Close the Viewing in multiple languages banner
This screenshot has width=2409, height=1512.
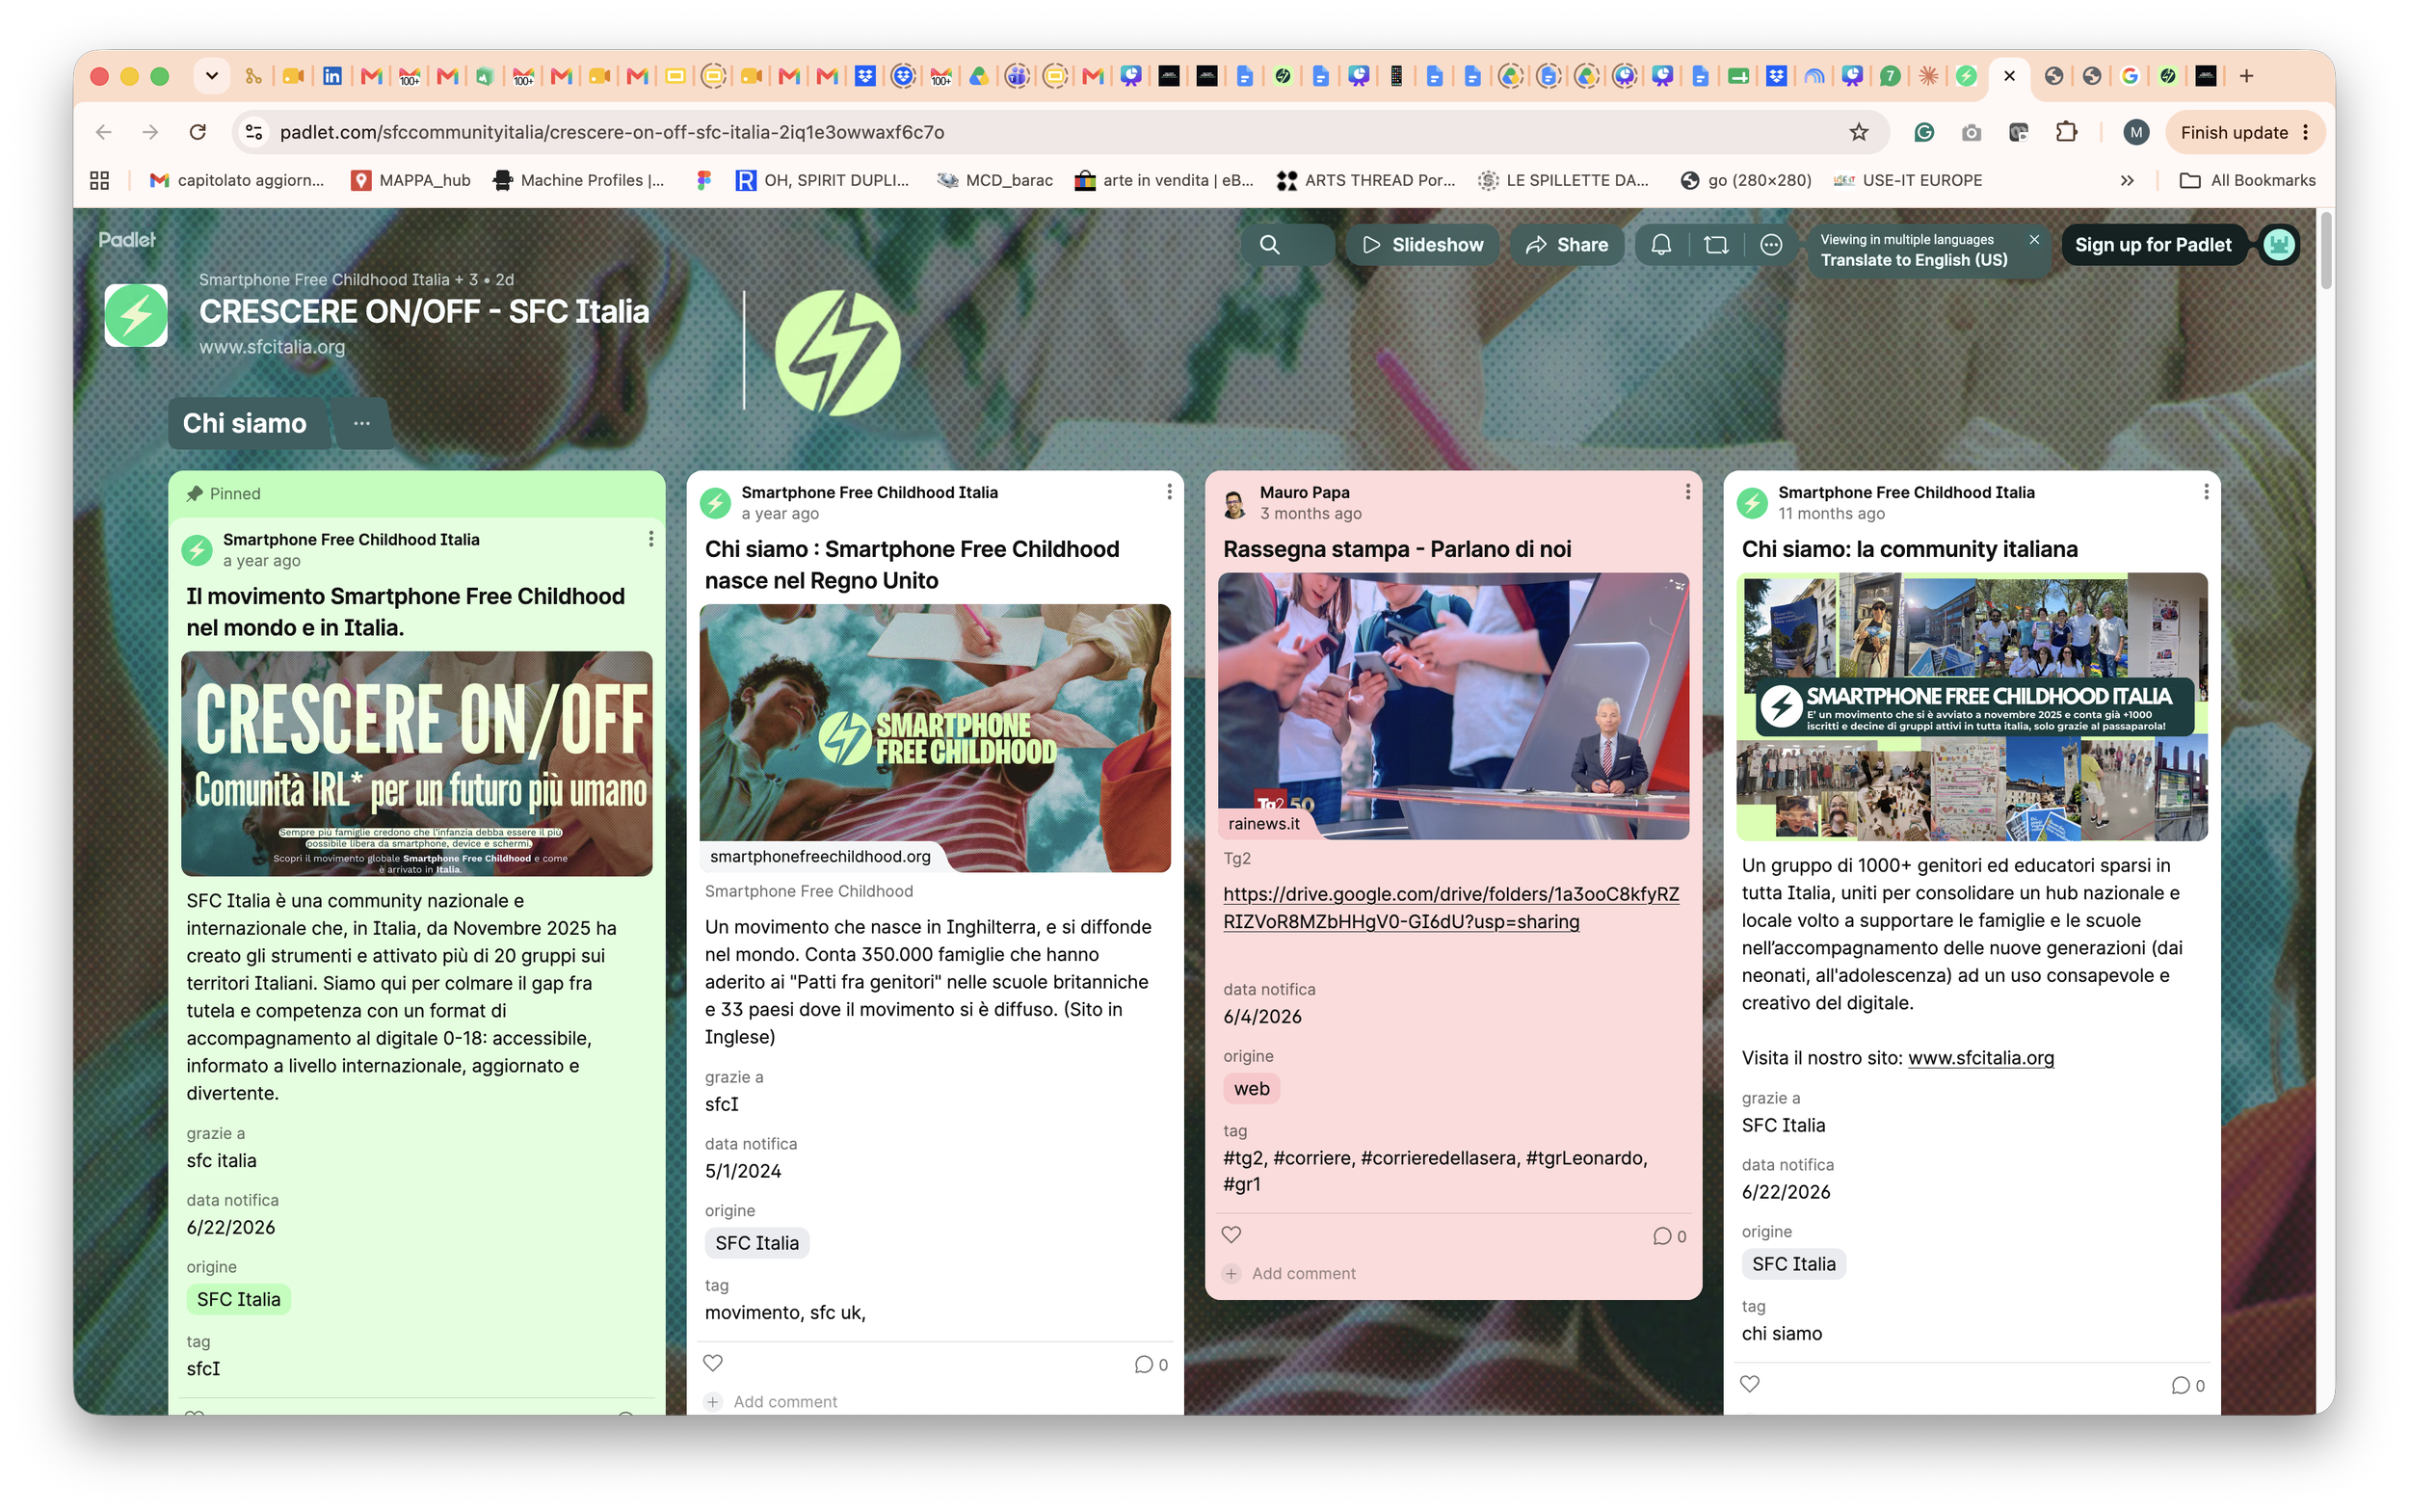[2034, 239]
